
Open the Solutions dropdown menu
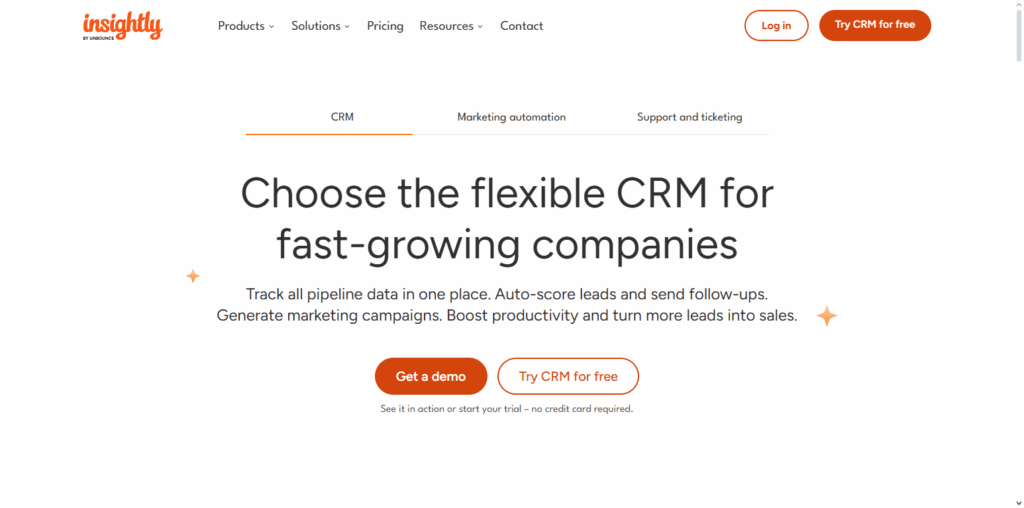(320, 26)
